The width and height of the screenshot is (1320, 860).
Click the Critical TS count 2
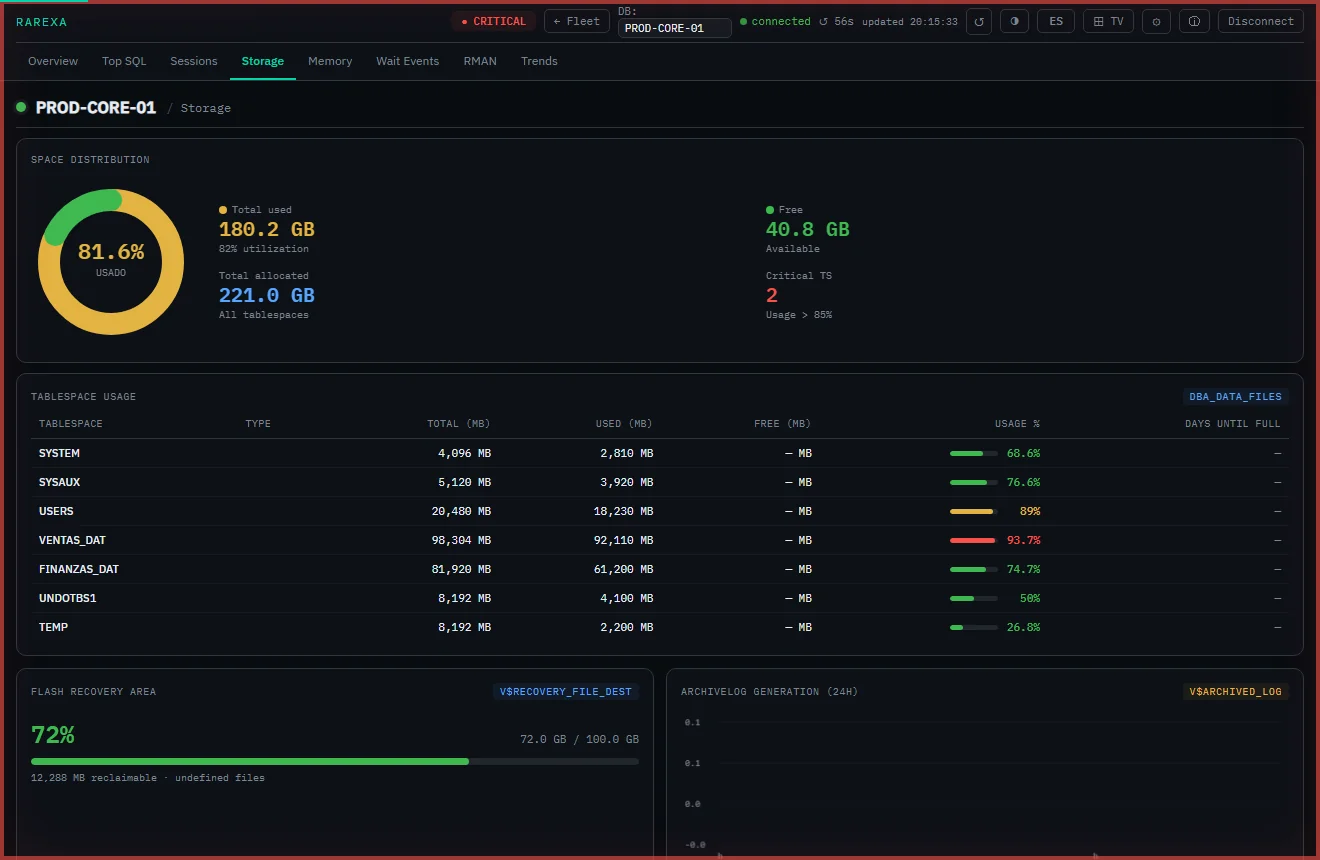pyautogui.click(x=772, y=295)
